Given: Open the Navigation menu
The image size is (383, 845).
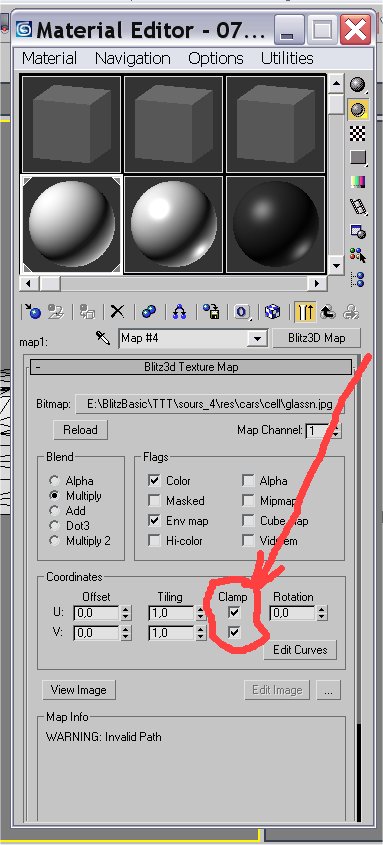Looking at the screenshot, I should coord(133,58).
